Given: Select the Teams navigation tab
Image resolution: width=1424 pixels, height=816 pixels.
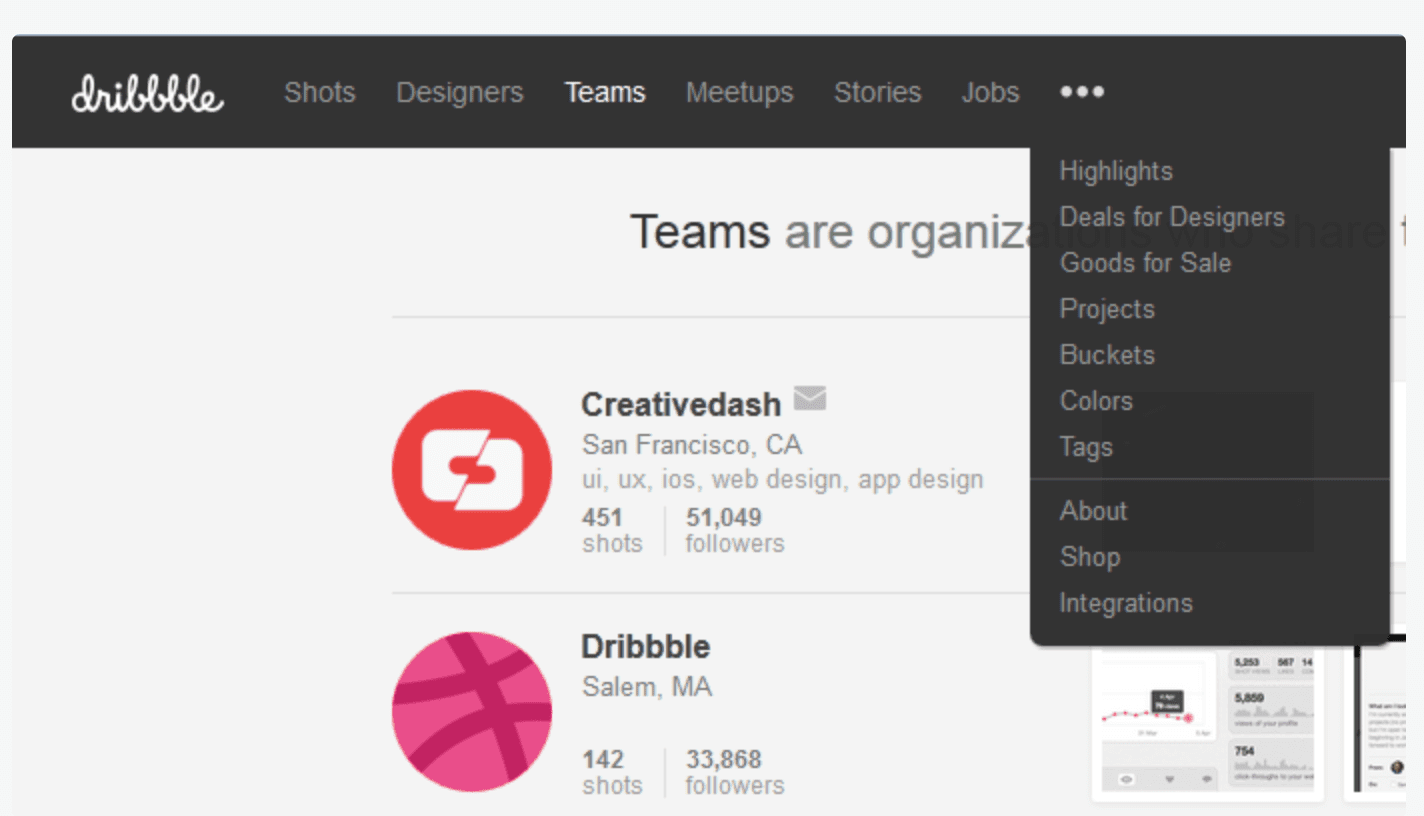Looking at the screenshot, I should pyautogui.click(x=605, y=93).
